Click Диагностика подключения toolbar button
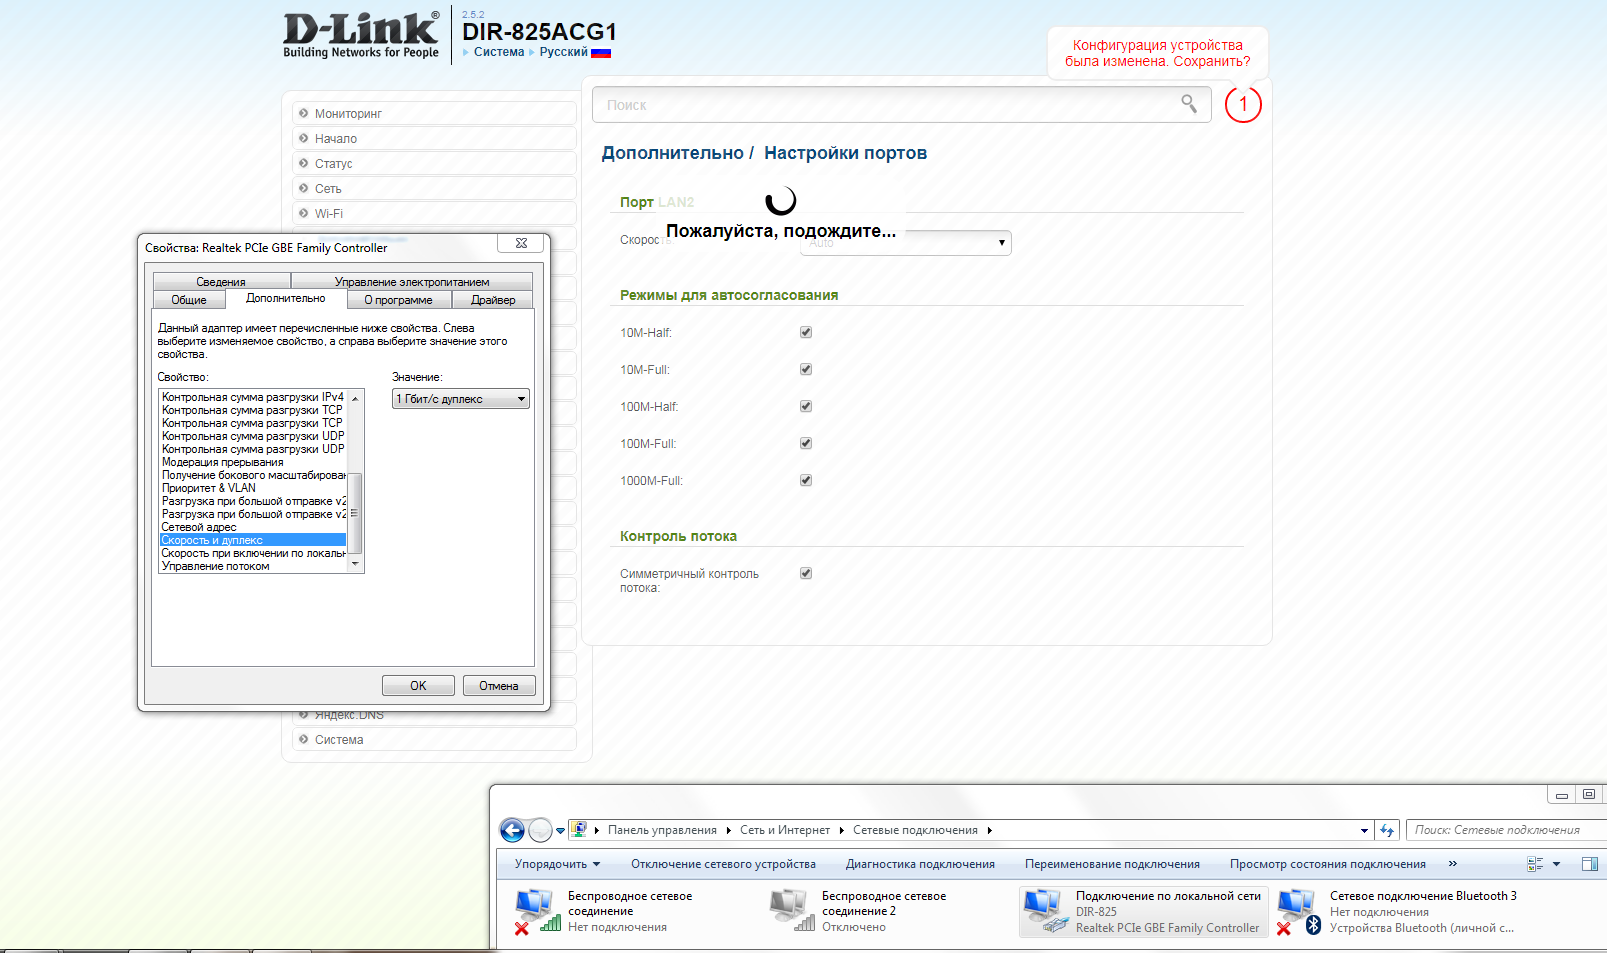This screenshot has width=1607, height=953. (920, 864)
